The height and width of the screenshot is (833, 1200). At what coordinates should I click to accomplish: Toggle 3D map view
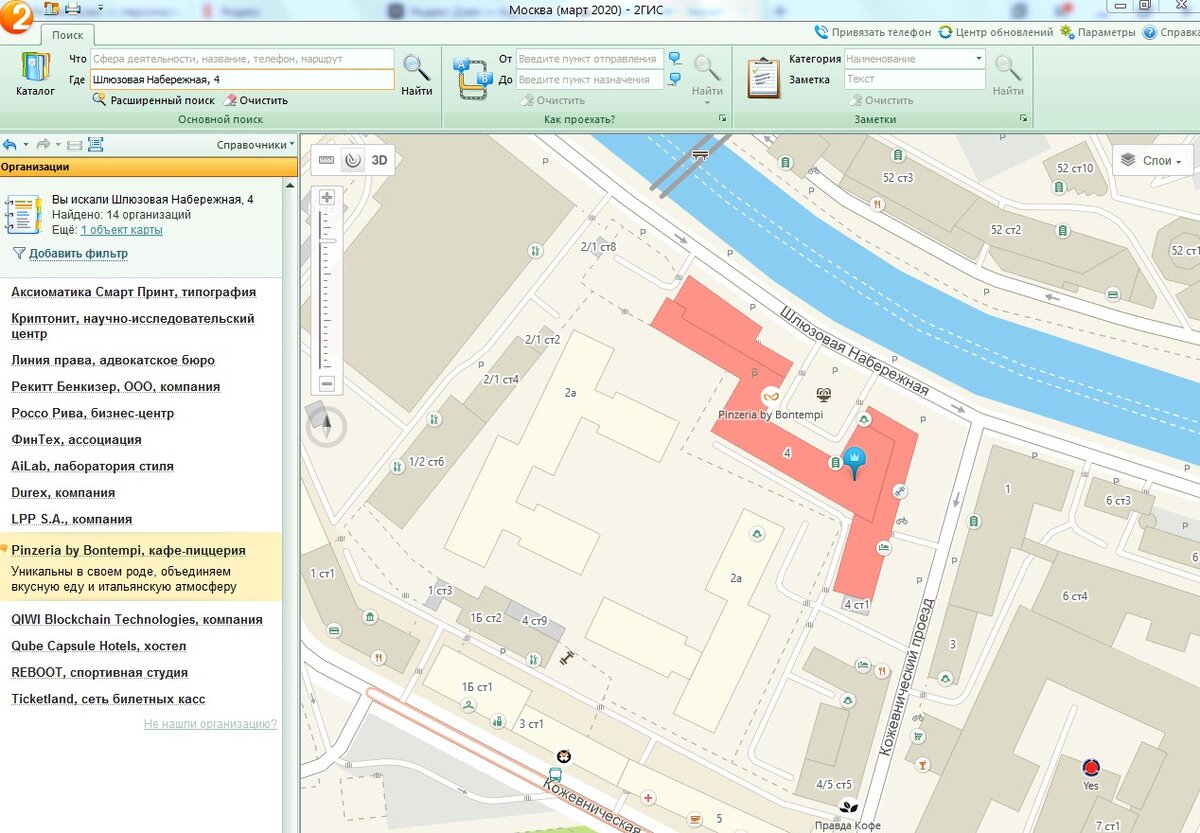pos(380,159)
